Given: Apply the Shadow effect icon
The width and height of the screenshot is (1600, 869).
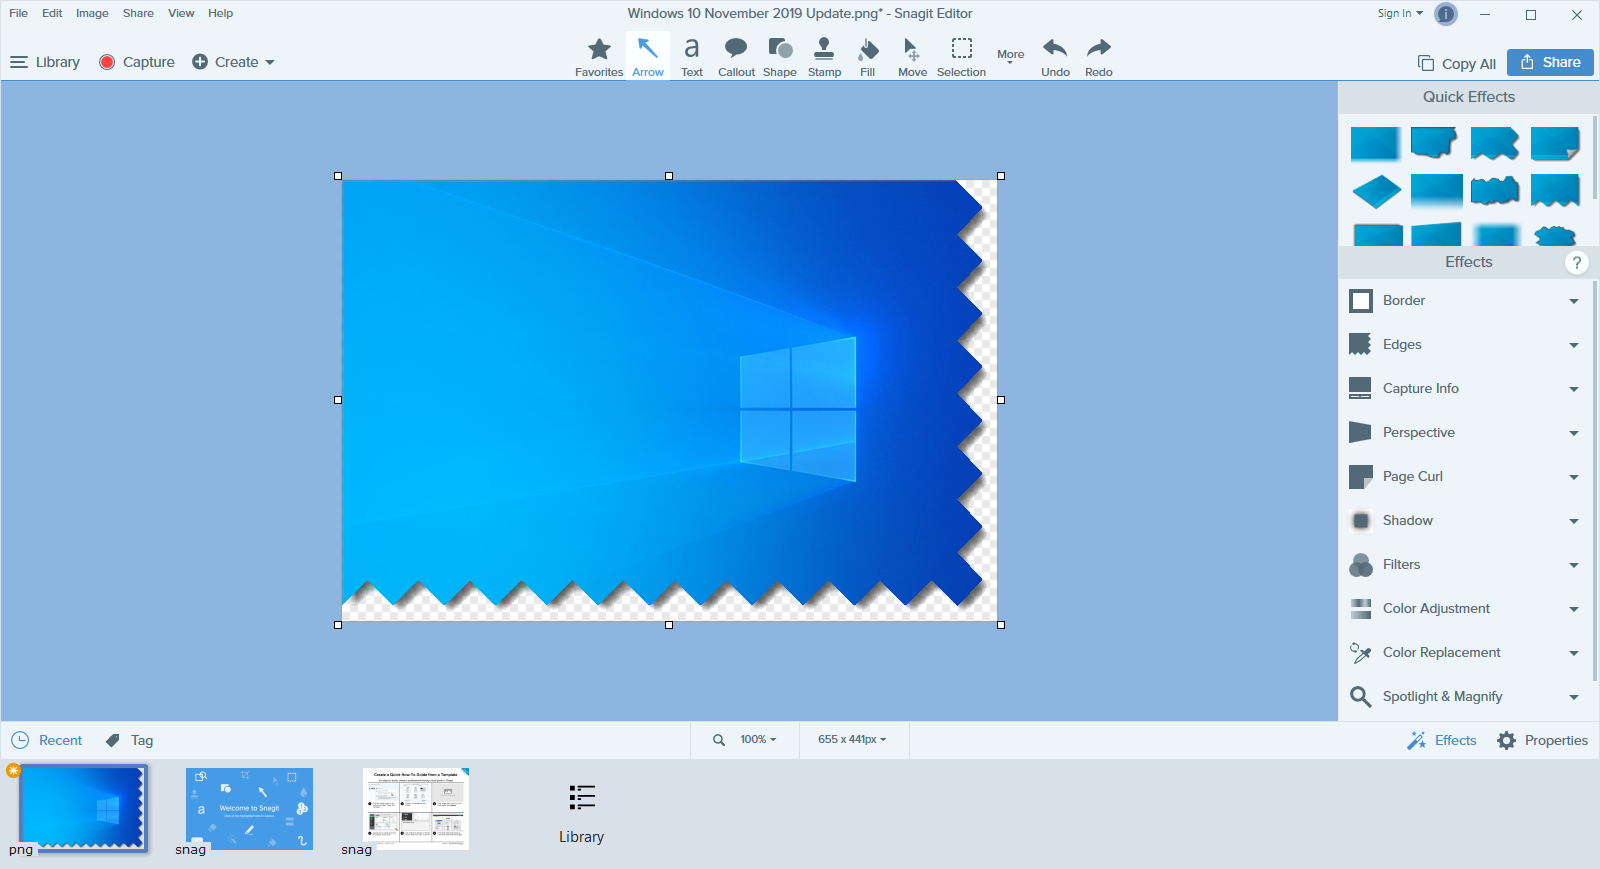Looking at the screenshot, I should pos(1361,521).
